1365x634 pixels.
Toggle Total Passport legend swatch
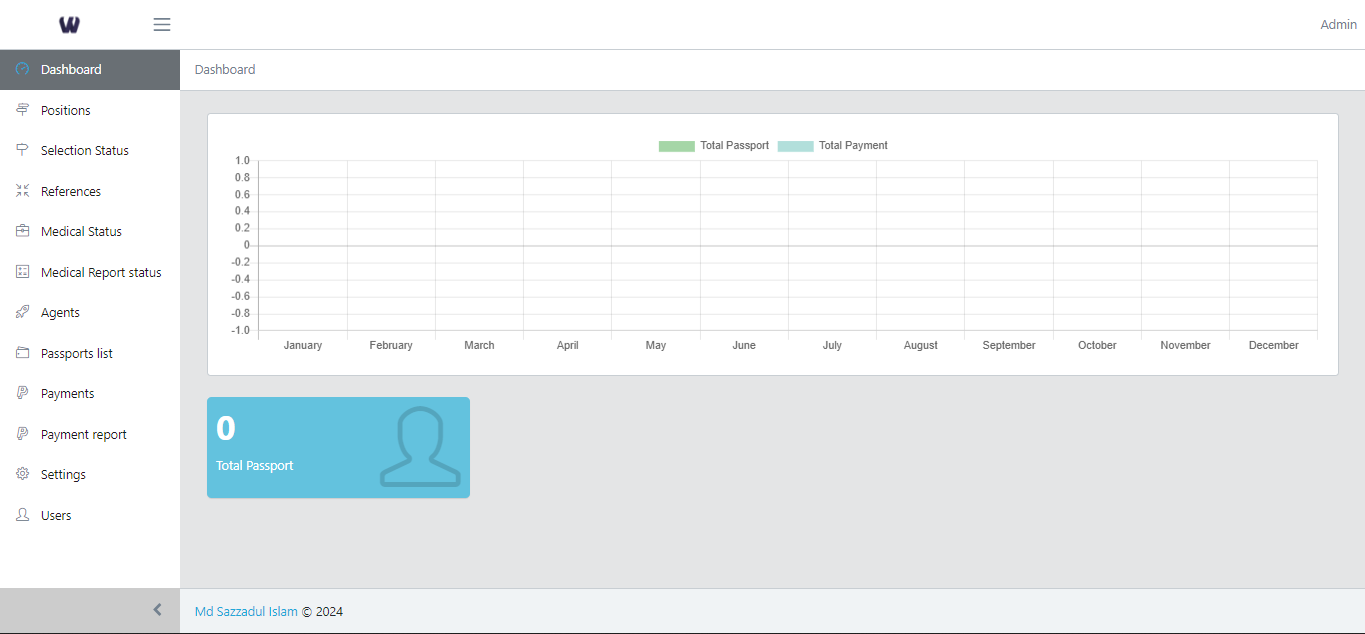[676, 146]
